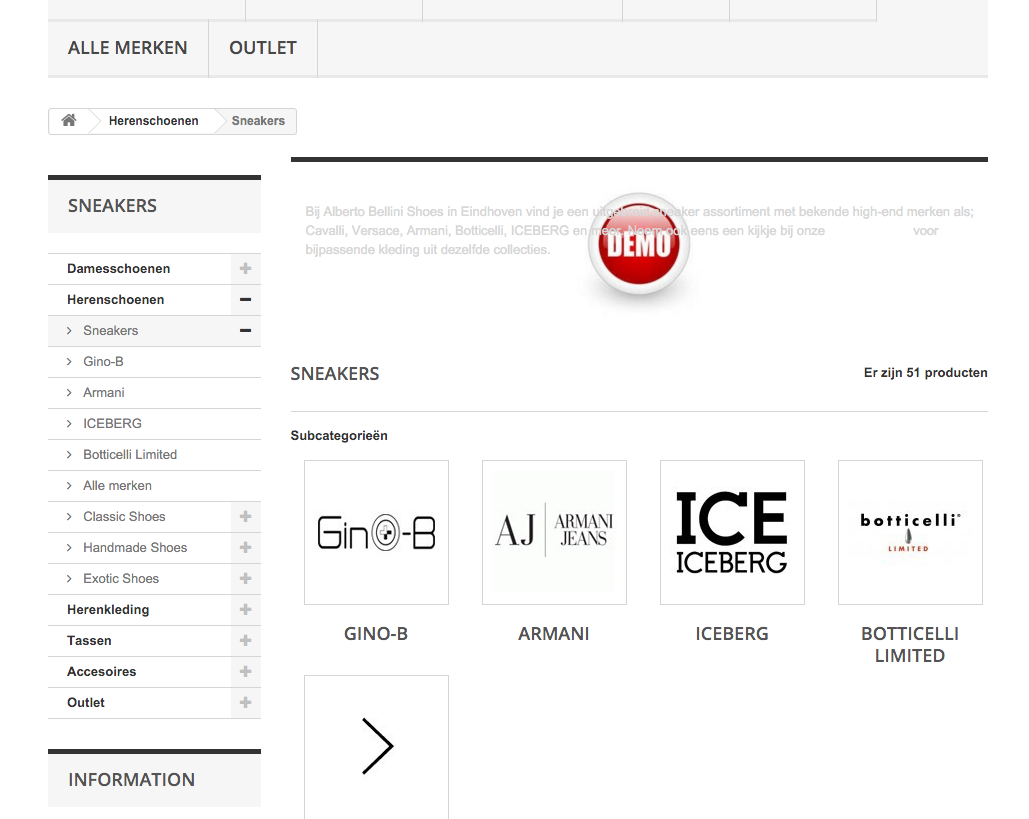Open the OUTLET menu tab
The width and height of the screenshot is (1029, 819).
(x=263, y=48)
